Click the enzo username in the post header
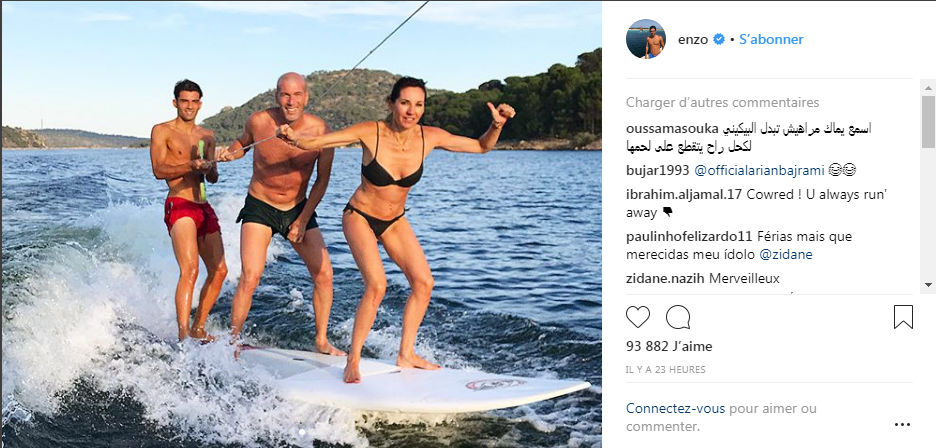The width and height of the screenshot is (936, 448). (692, 39)
